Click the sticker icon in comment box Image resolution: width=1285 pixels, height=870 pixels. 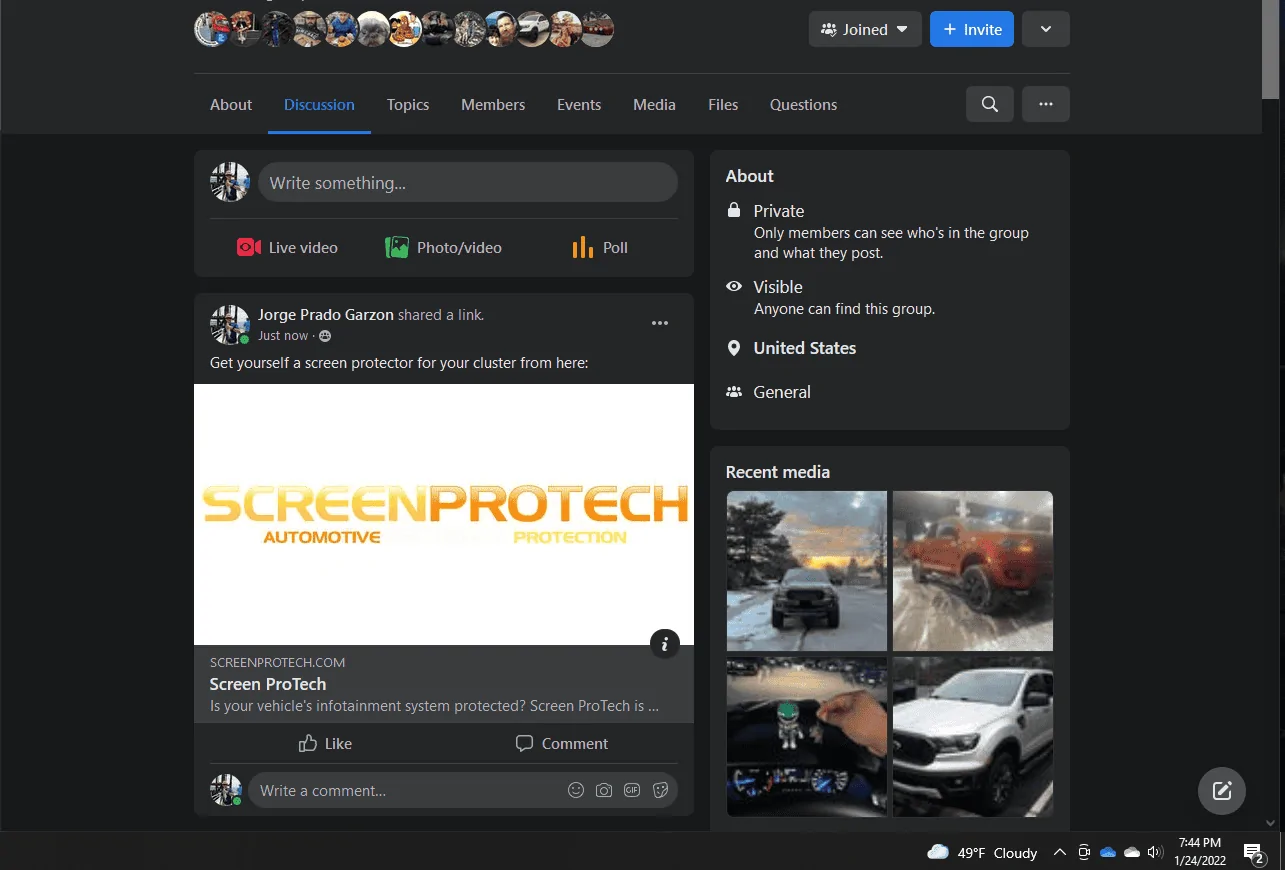[x=660, y=790]
